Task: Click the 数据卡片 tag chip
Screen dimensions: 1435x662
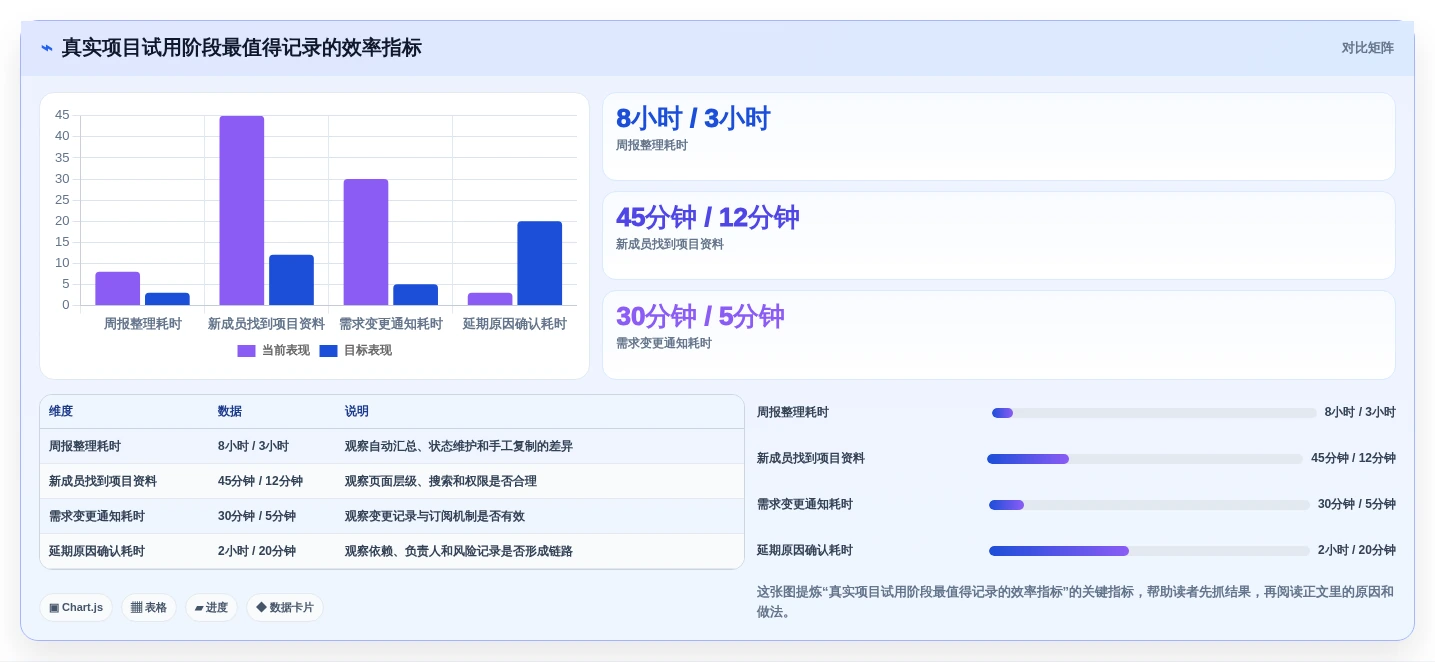Action: click(285, 607)
